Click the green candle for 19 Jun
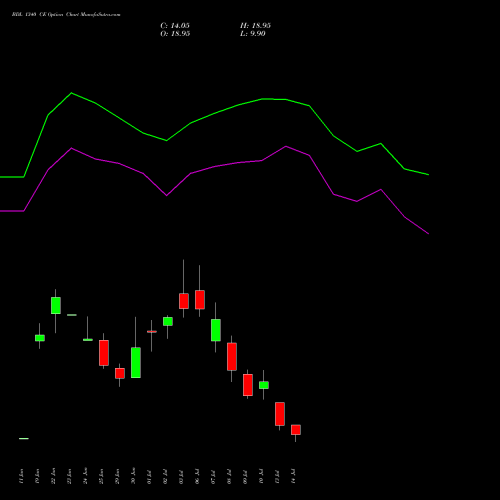 click(40, 338)
